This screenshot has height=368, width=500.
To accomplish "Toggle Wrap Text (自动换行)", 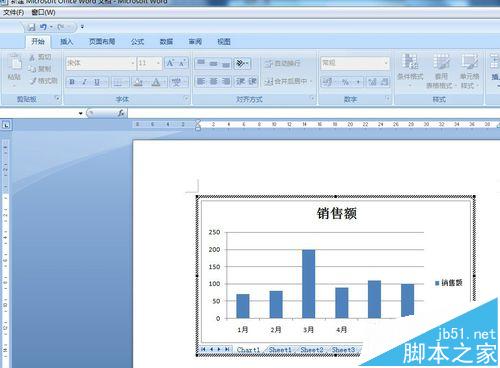I will click(x=283, y=63).
